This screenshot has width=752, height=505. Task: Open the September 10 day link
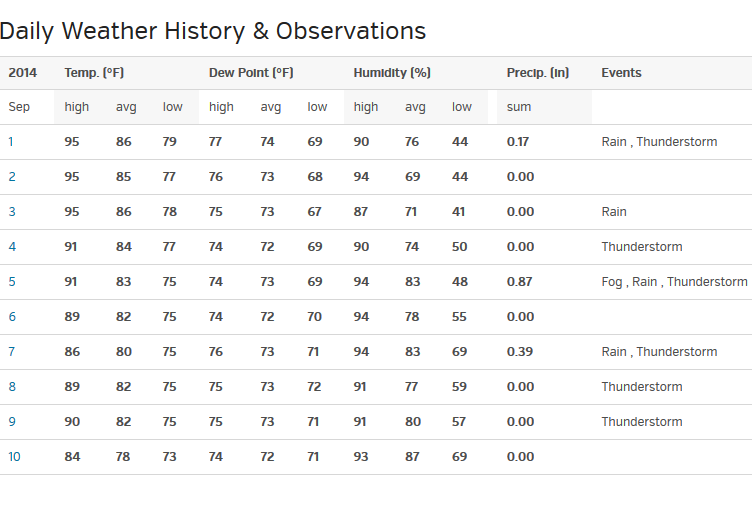tap(14, 457)
